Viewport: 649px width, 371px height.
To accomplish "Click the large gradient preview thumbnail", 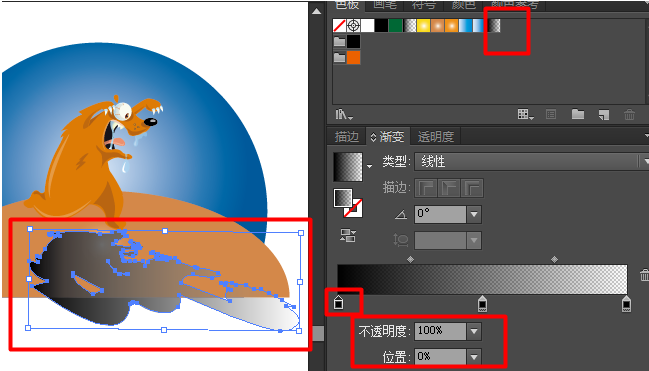I will pos(348,167).
